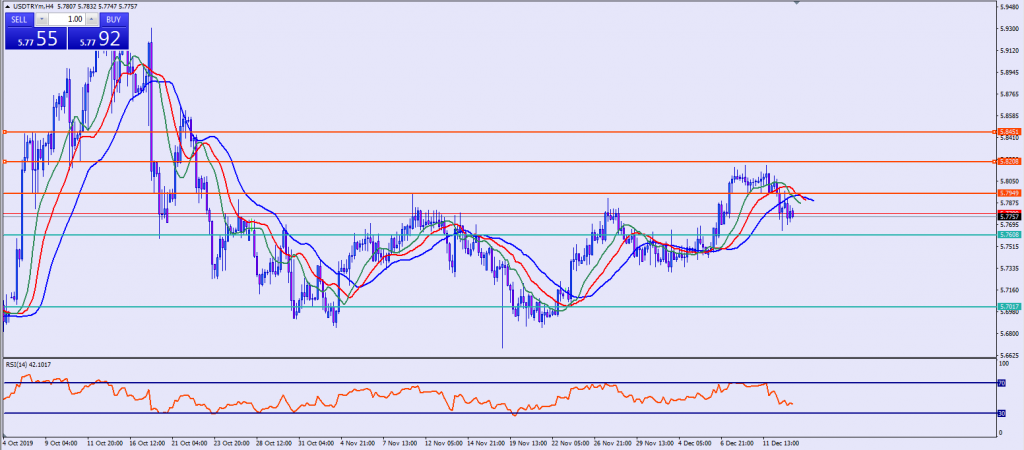Click the RSI(14) indicator label
Image resolution: width=1024 pixels, height=450 pixels.
28,365
